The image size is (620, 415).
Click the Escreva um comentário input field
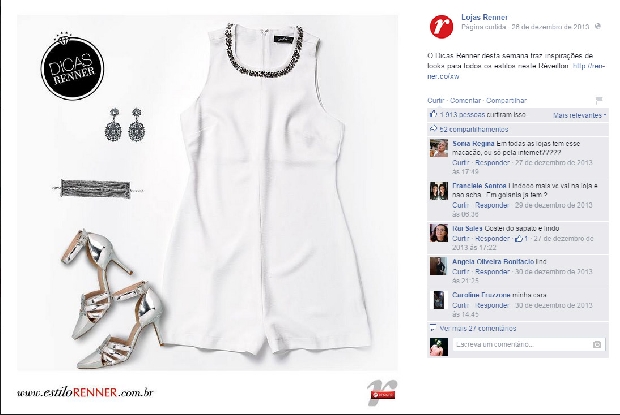pyautogui.click(x=529, y=345)
